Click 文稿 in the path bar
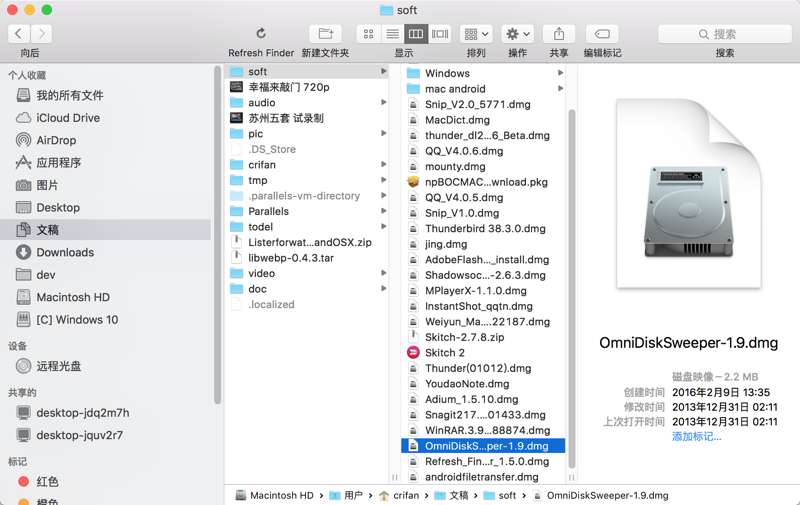Screen dimensions: 800x505 452,495
